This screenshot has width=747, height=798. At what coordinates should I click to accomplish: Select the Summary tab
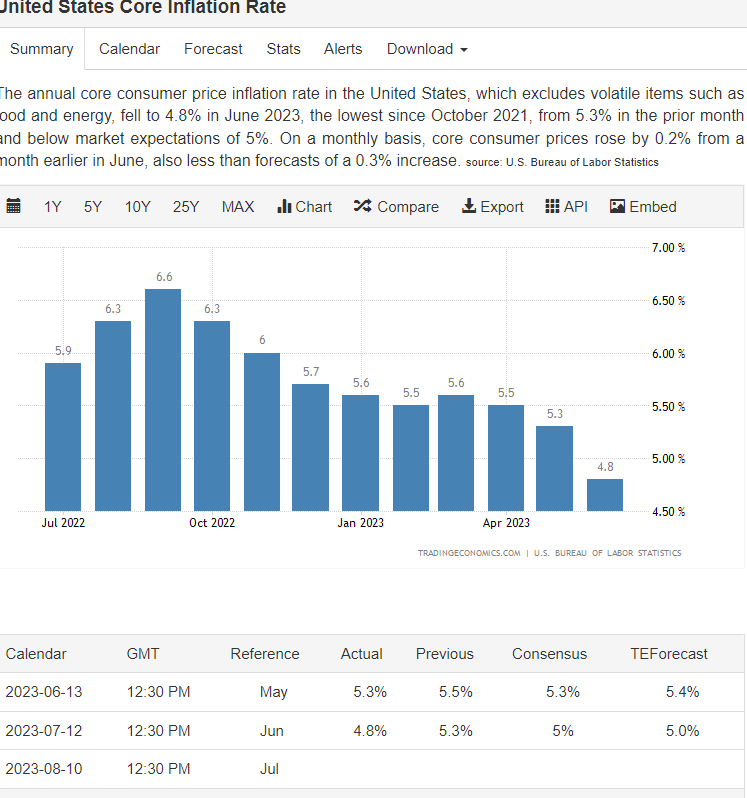42,49
